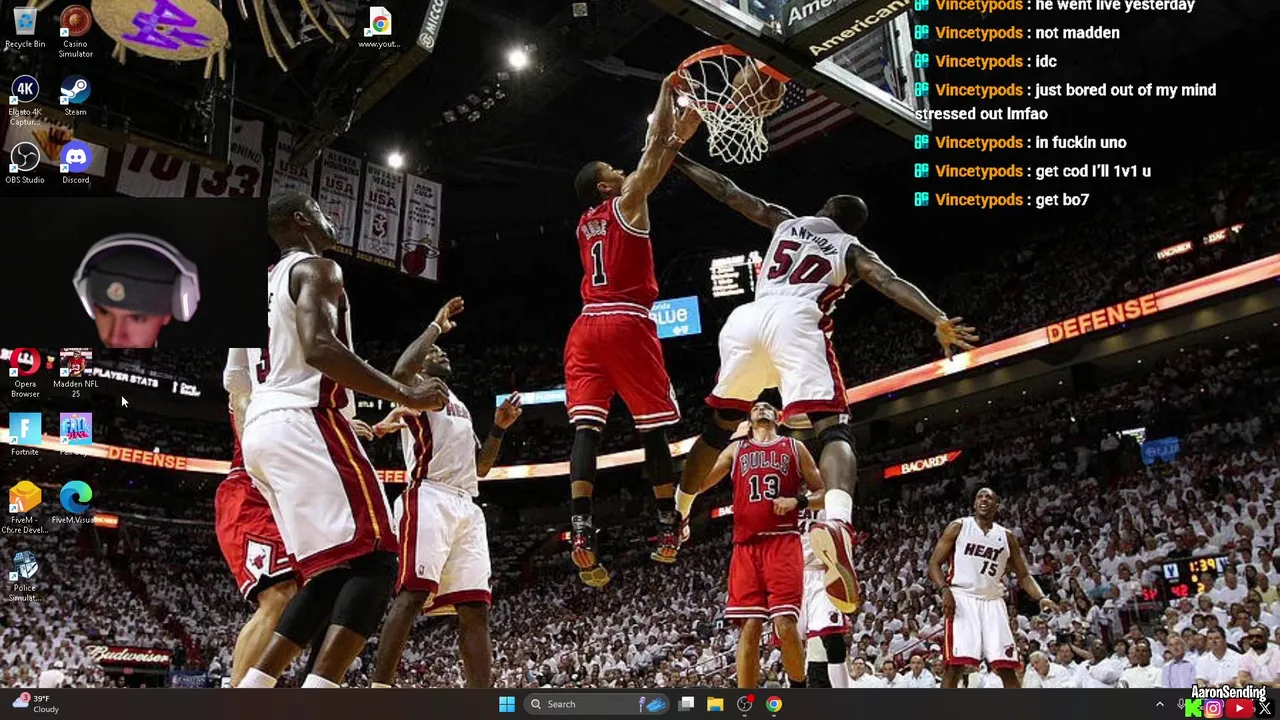Open the Madden NFL 25 shortcut
The image size is (1280, 720).
(75, 374)
